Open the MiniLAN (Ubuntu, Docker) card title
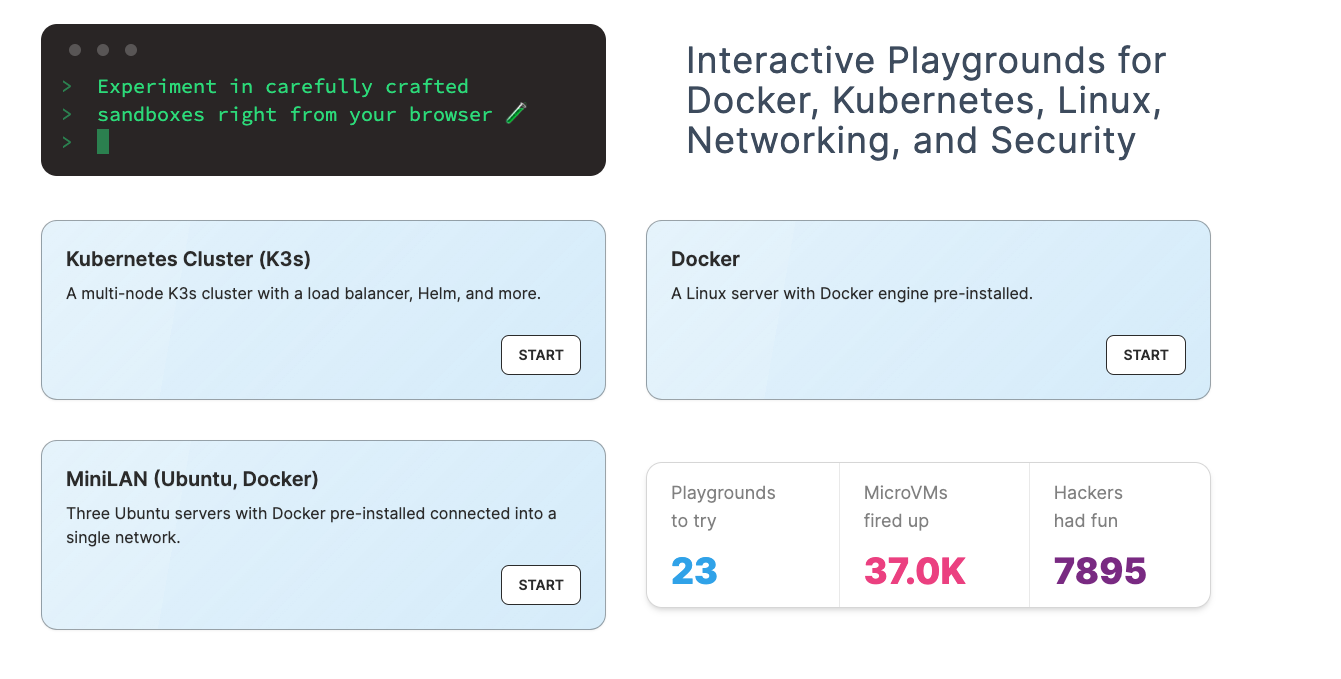This screenshot has width=1341, height=679. [x=192, y=479]
